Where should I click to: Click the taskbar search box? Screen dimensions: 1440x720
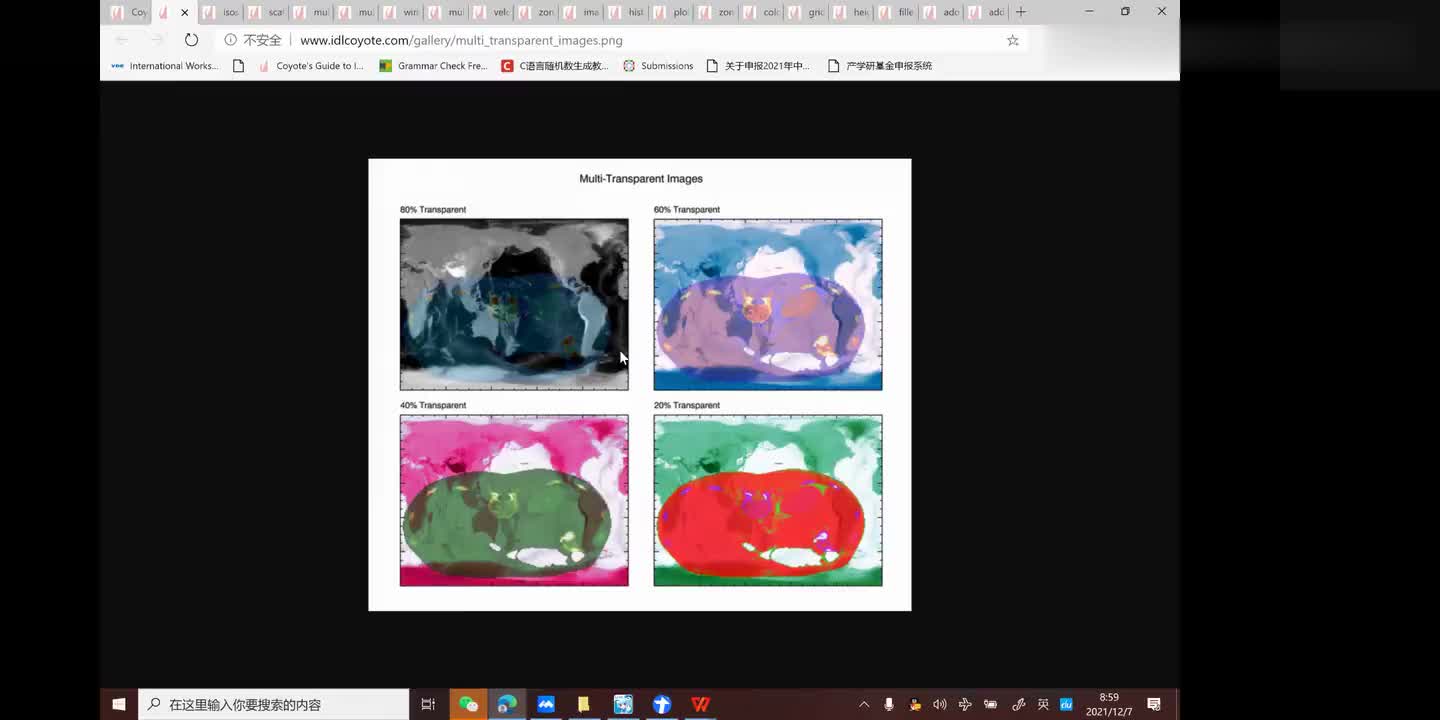pyautogui.click(x=274, y=704)
